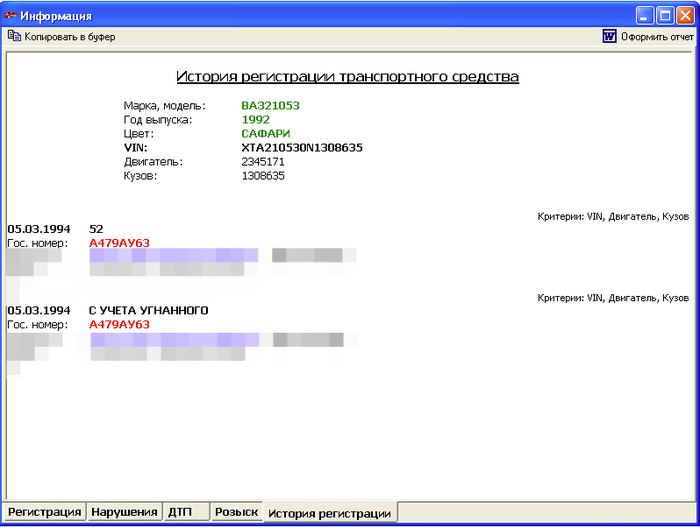This screenshot has height=528, width=700.
Task: Click the first red plate number А479АУ63
Action: [119, 243]
